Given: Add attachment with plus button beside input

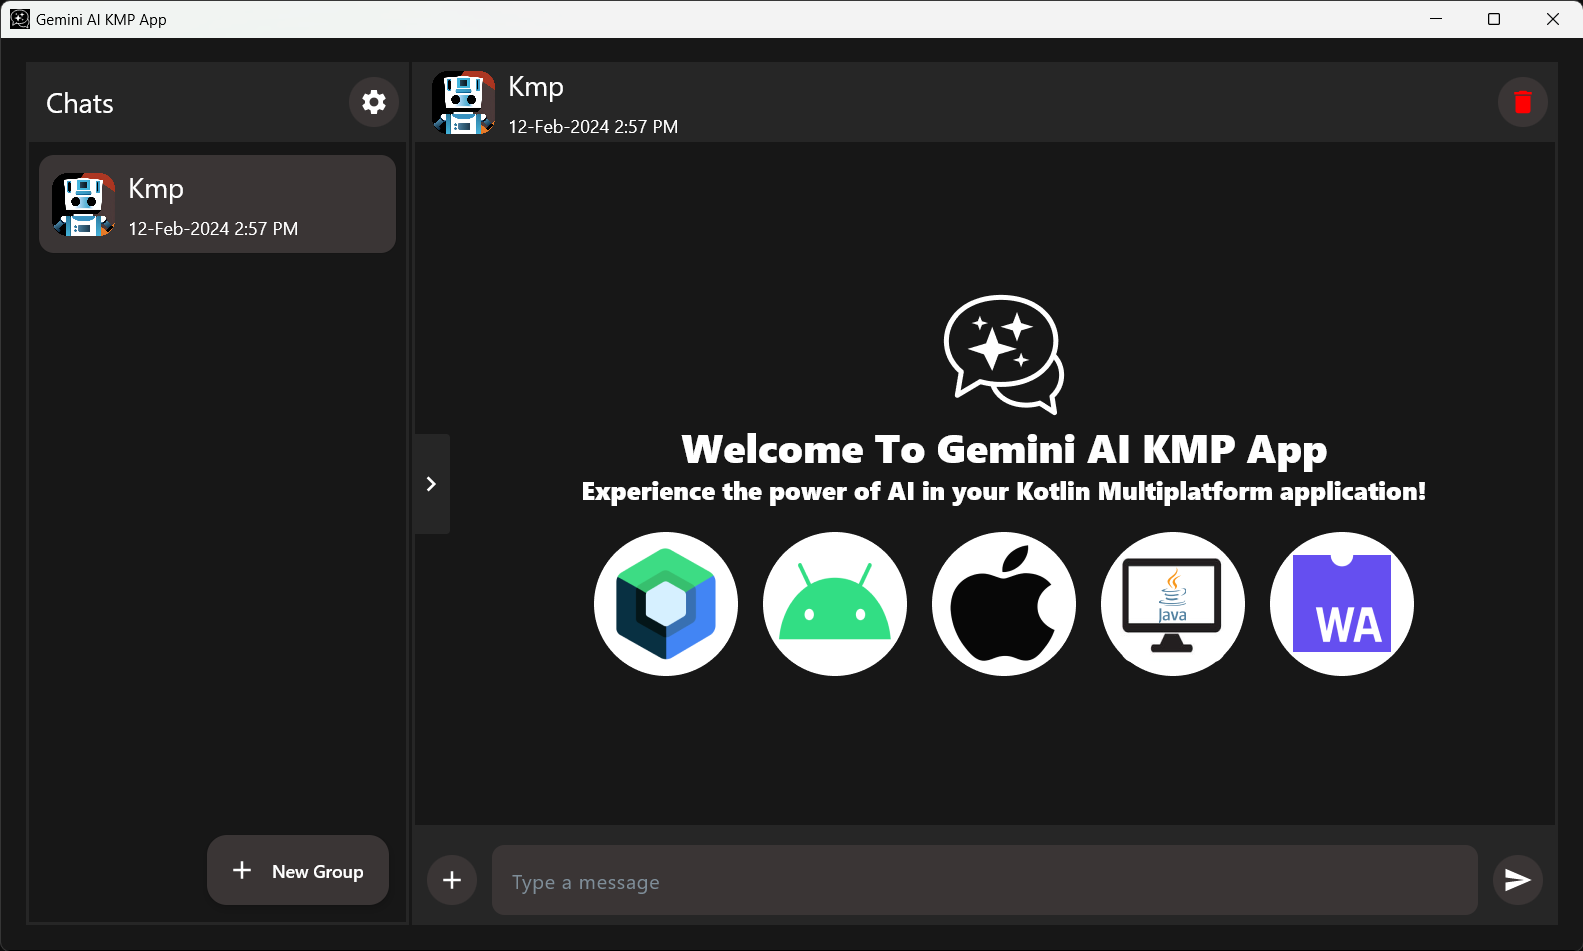Looking at the screenshot, I should click(452, 880).
